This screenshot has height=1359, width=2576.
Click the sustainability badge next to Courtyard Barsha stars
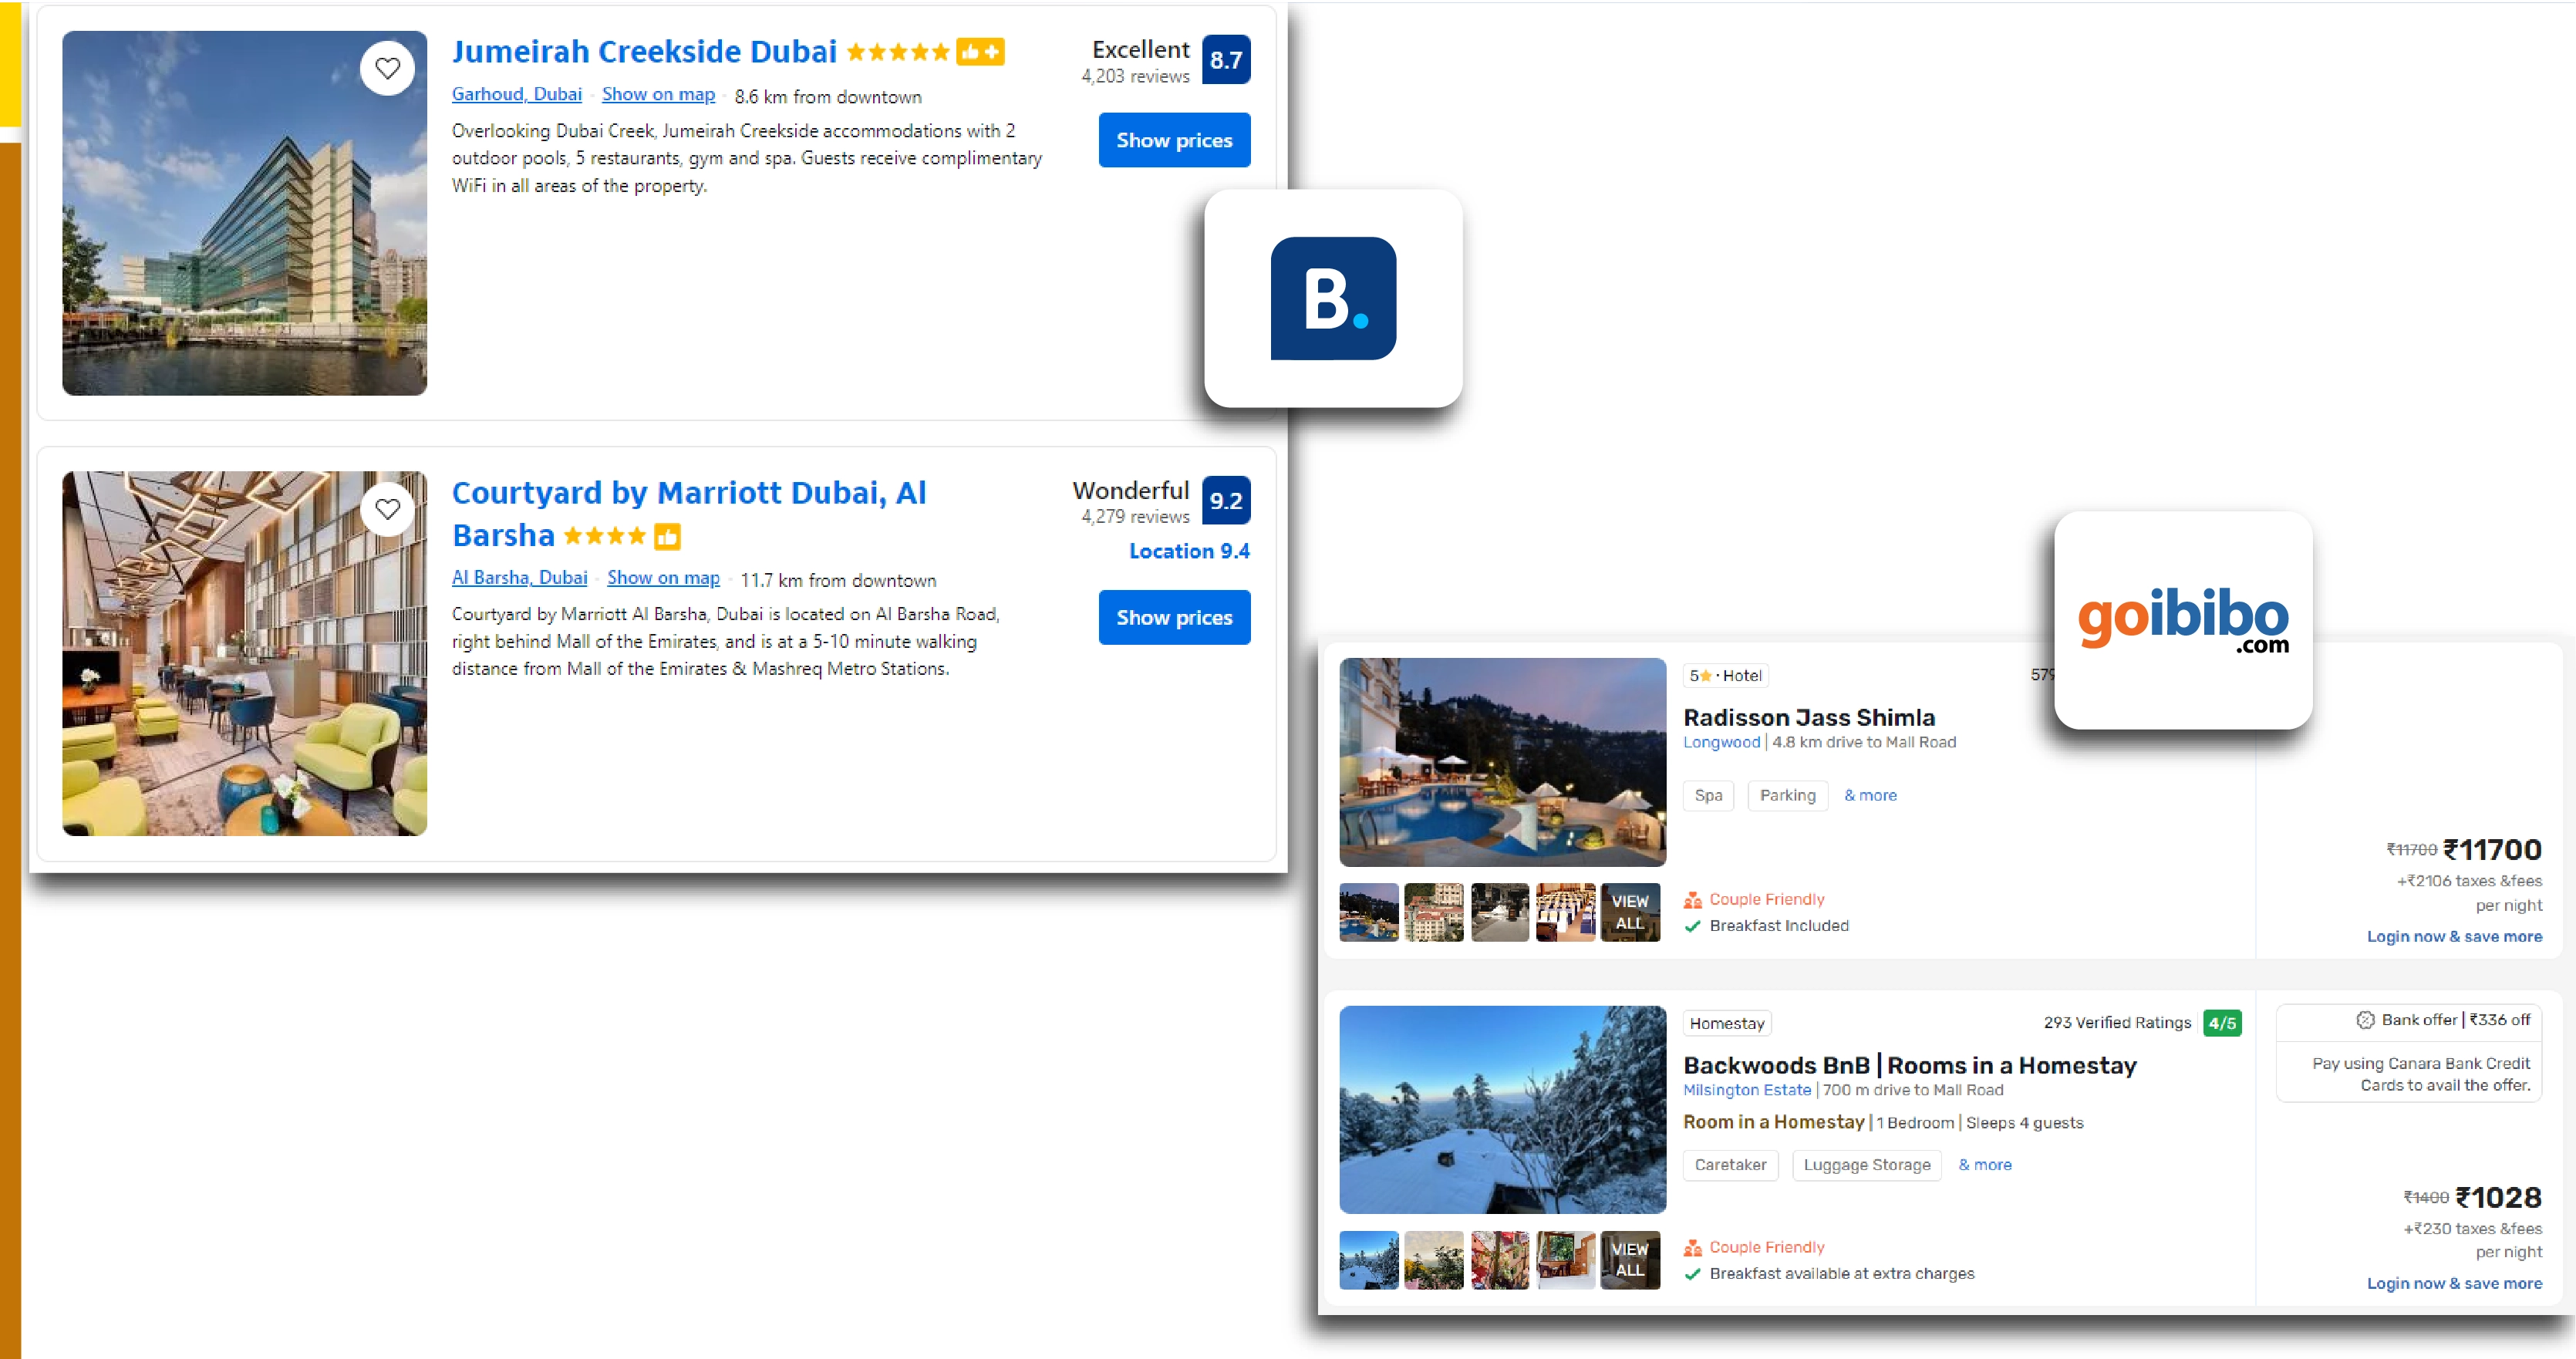pyautogui.click(x=668, y=536)
